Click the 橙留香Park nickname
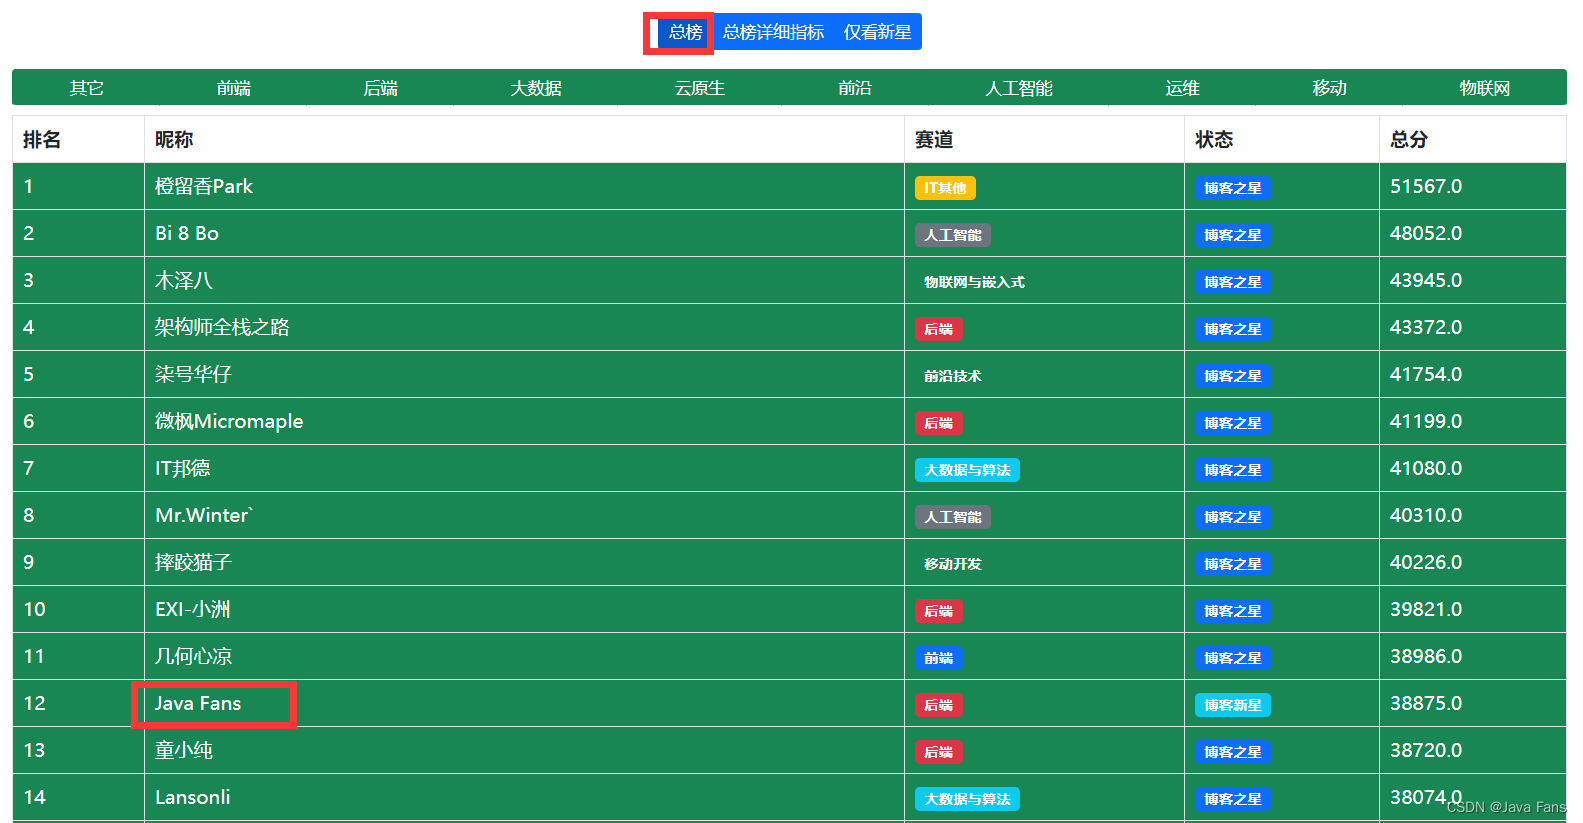 [x=204, y=187]
